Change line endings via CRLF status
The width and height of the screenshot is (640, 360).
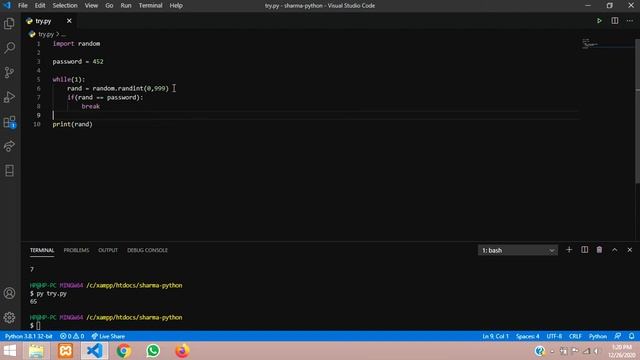pyautogui.click(x=575, y=336)
